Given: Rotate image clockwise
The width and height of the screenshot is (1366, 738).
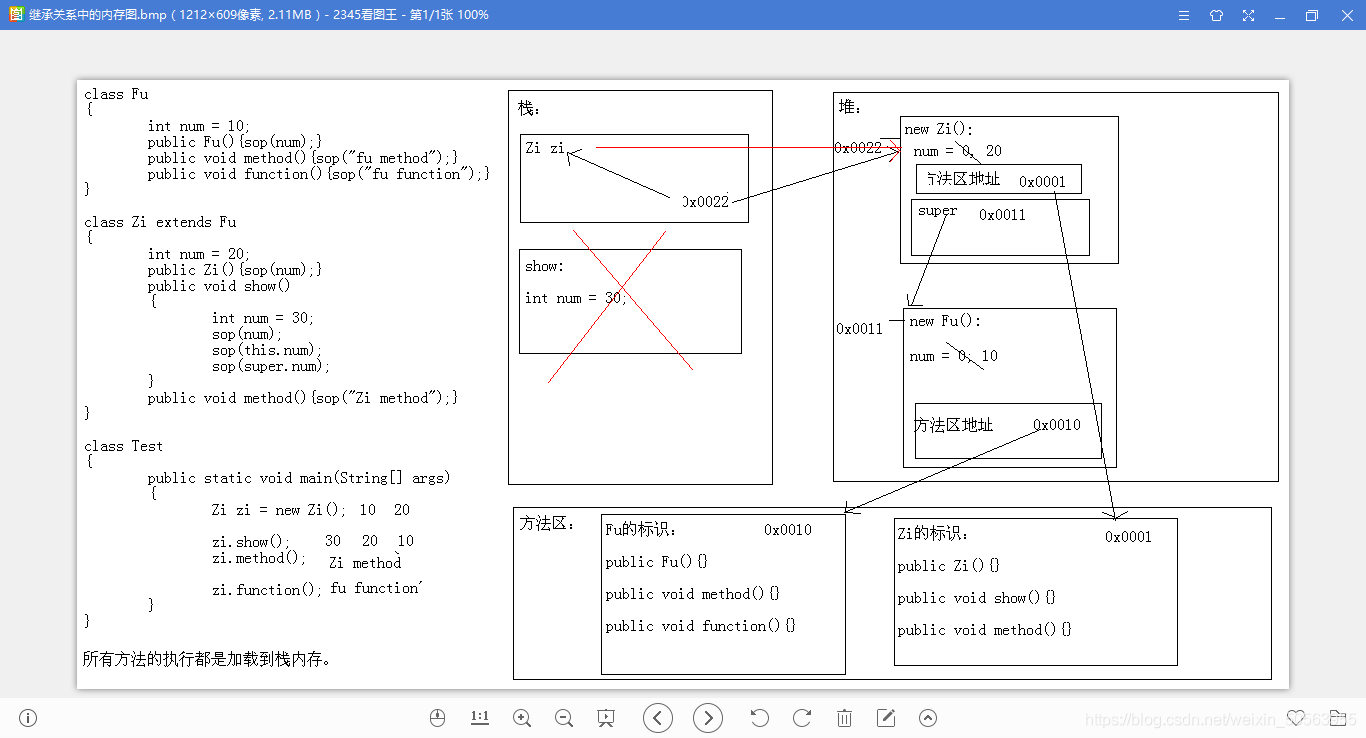Looking at the screenshot, I should 802,718.
